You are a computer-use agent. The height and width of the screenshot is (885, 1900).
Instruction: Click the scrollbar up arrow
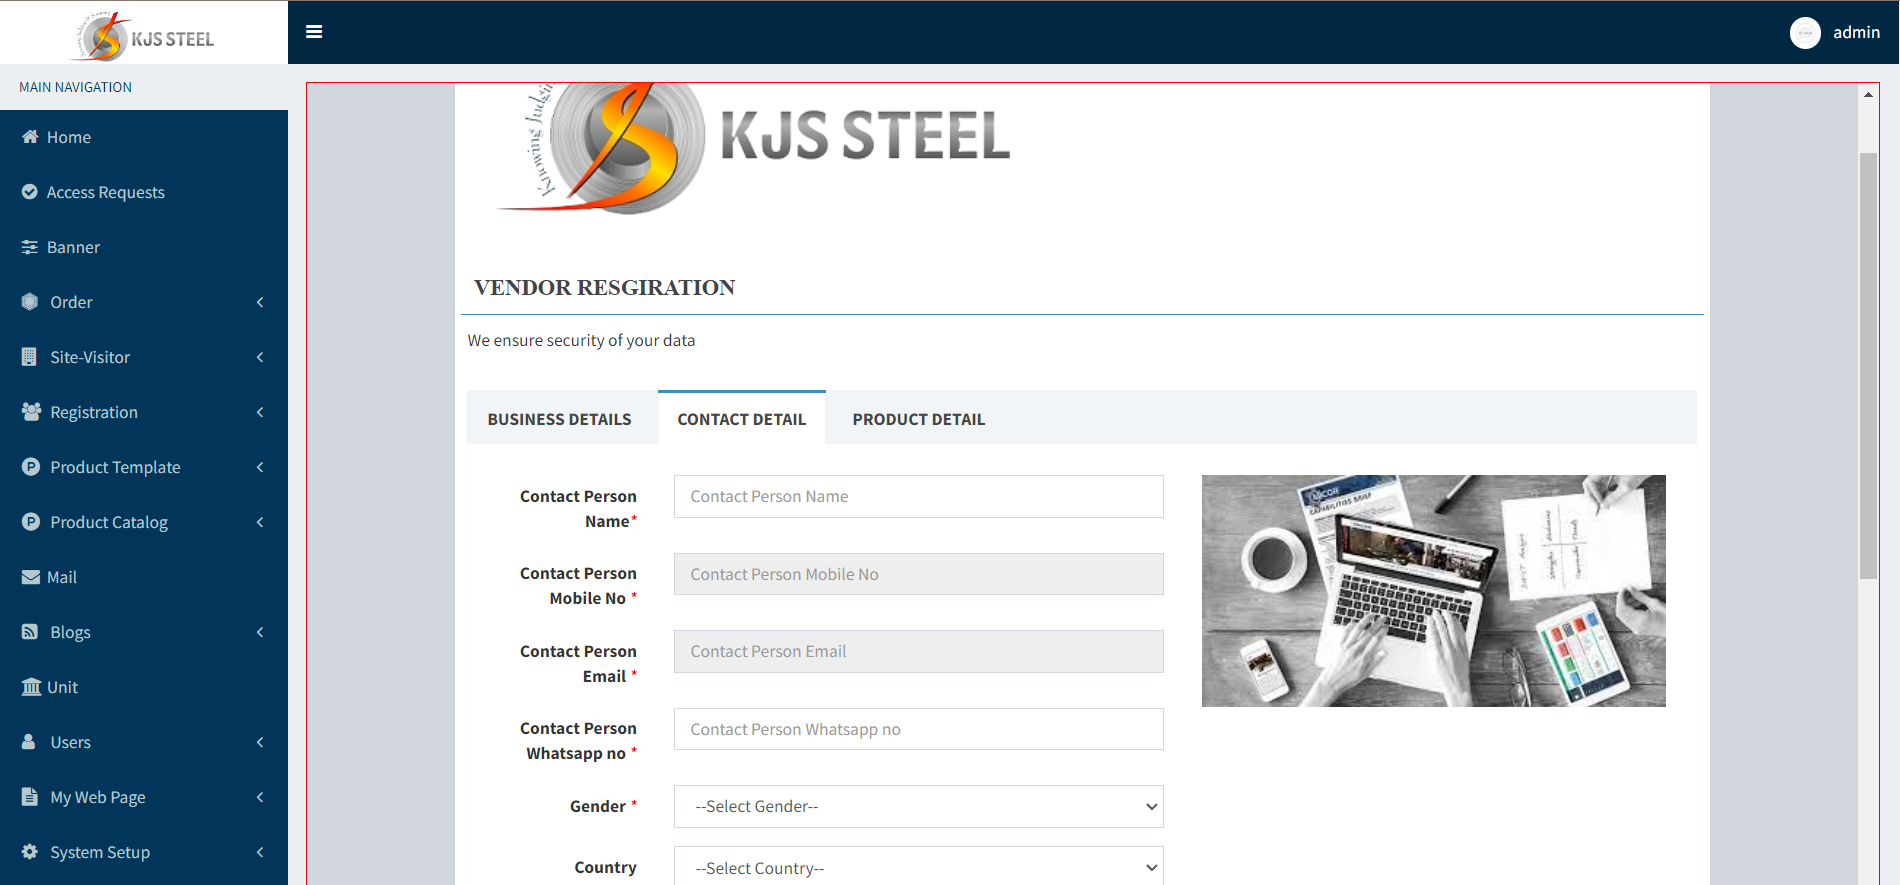[1868, 94]
